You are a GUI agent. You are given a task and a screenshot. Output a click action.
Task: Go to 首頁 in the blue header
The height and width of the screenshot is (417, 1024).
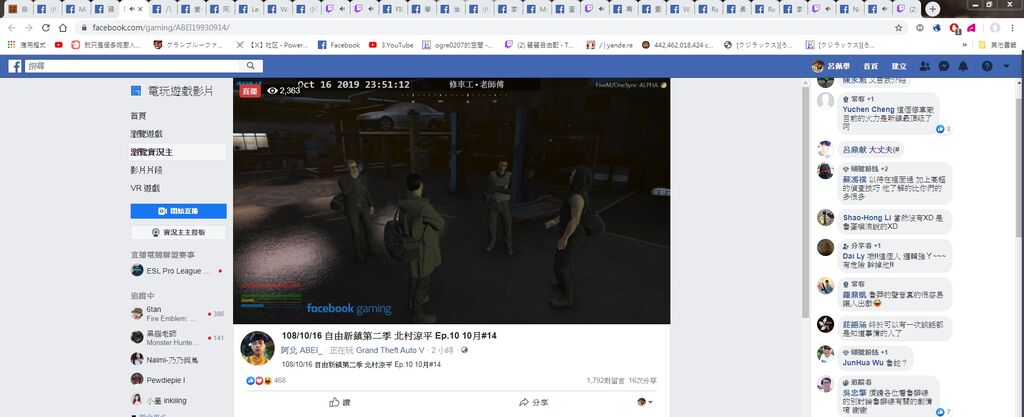tap(870, 67)
